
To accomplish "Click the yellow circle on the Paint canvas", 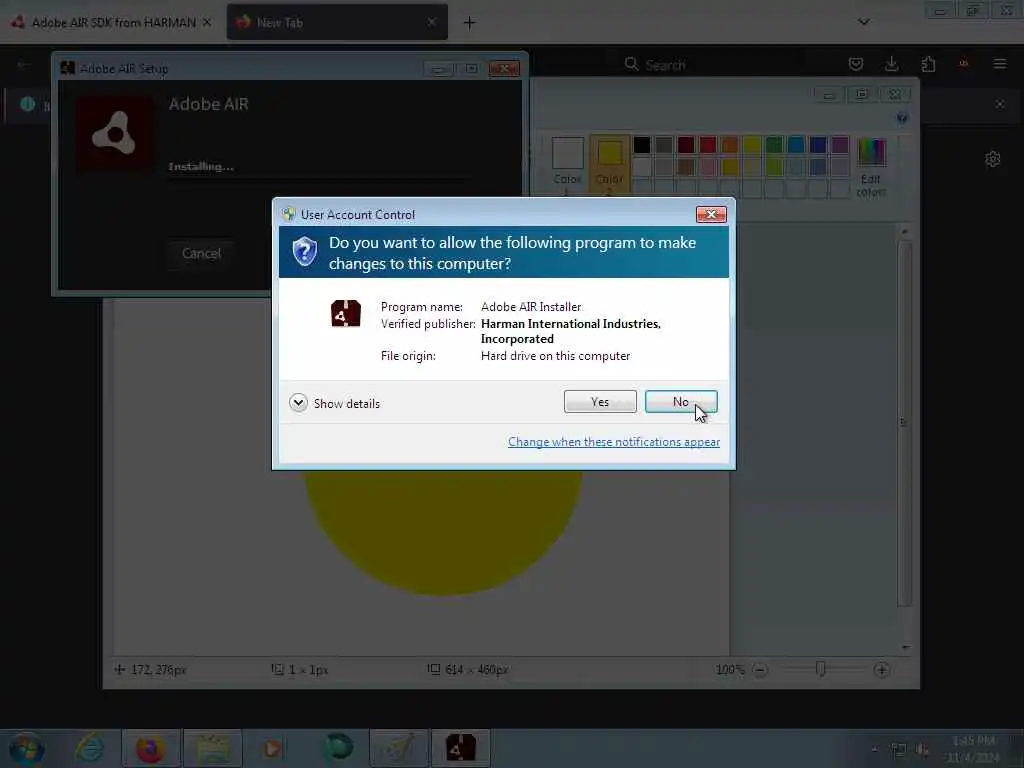I will click(x=444, y=532).
